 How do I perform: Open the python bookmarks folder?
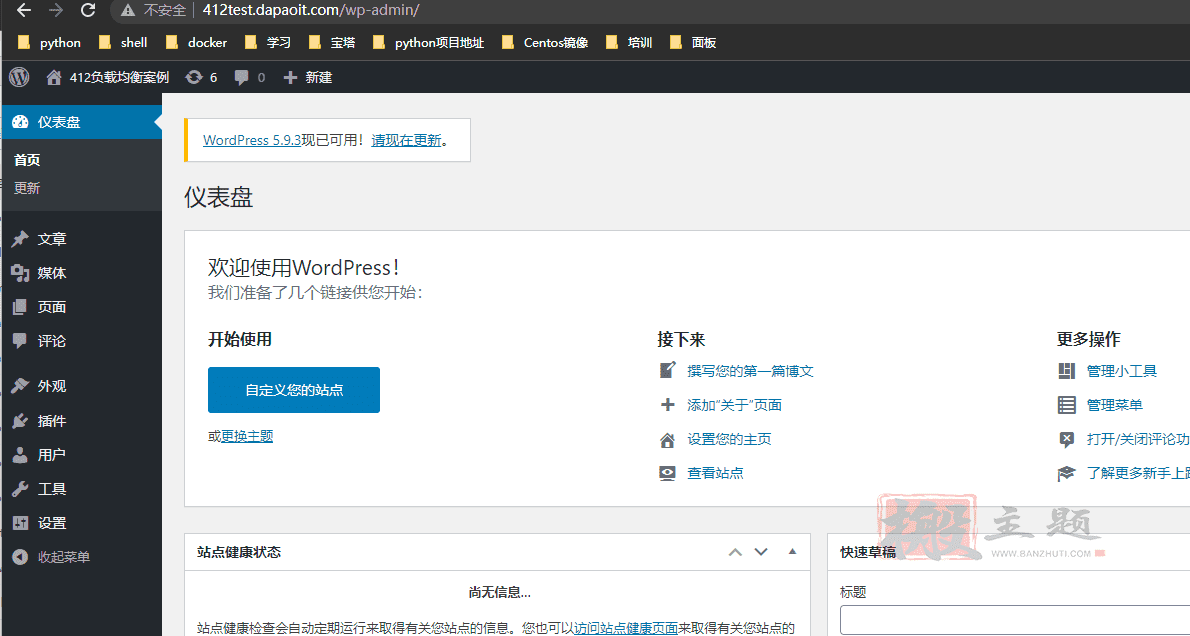49,43
